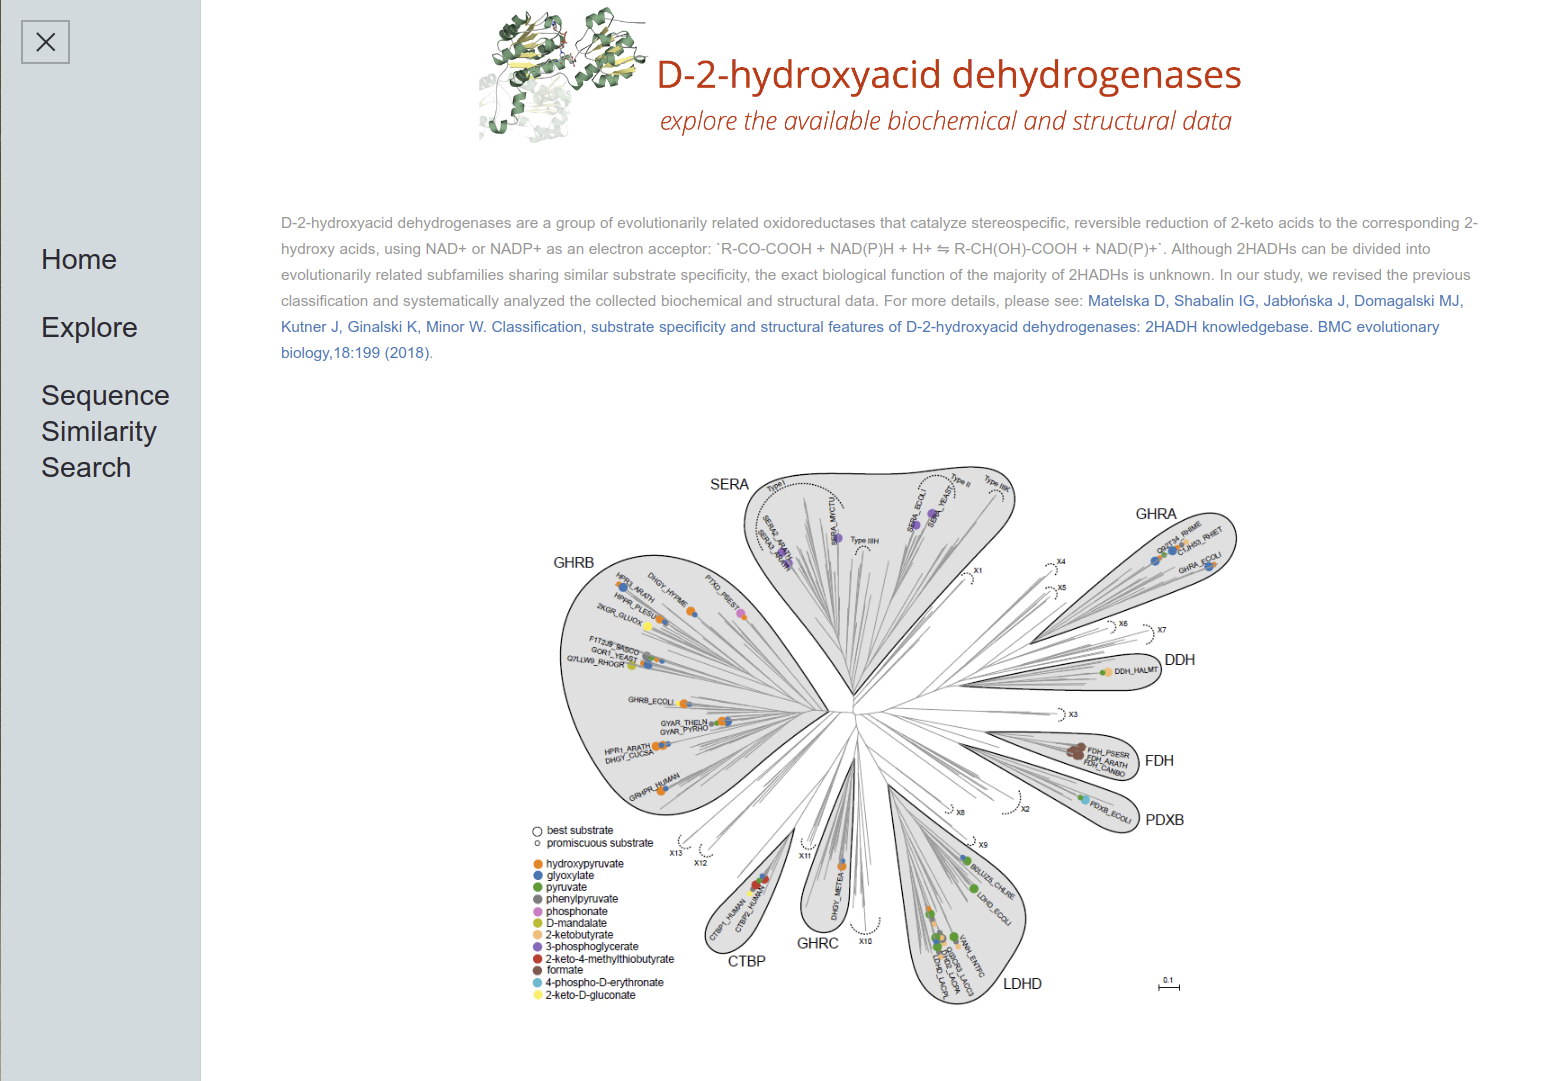Open Sequence Similarity Search
Screen dimensions: 1559x1081
(x=105, y=432)
